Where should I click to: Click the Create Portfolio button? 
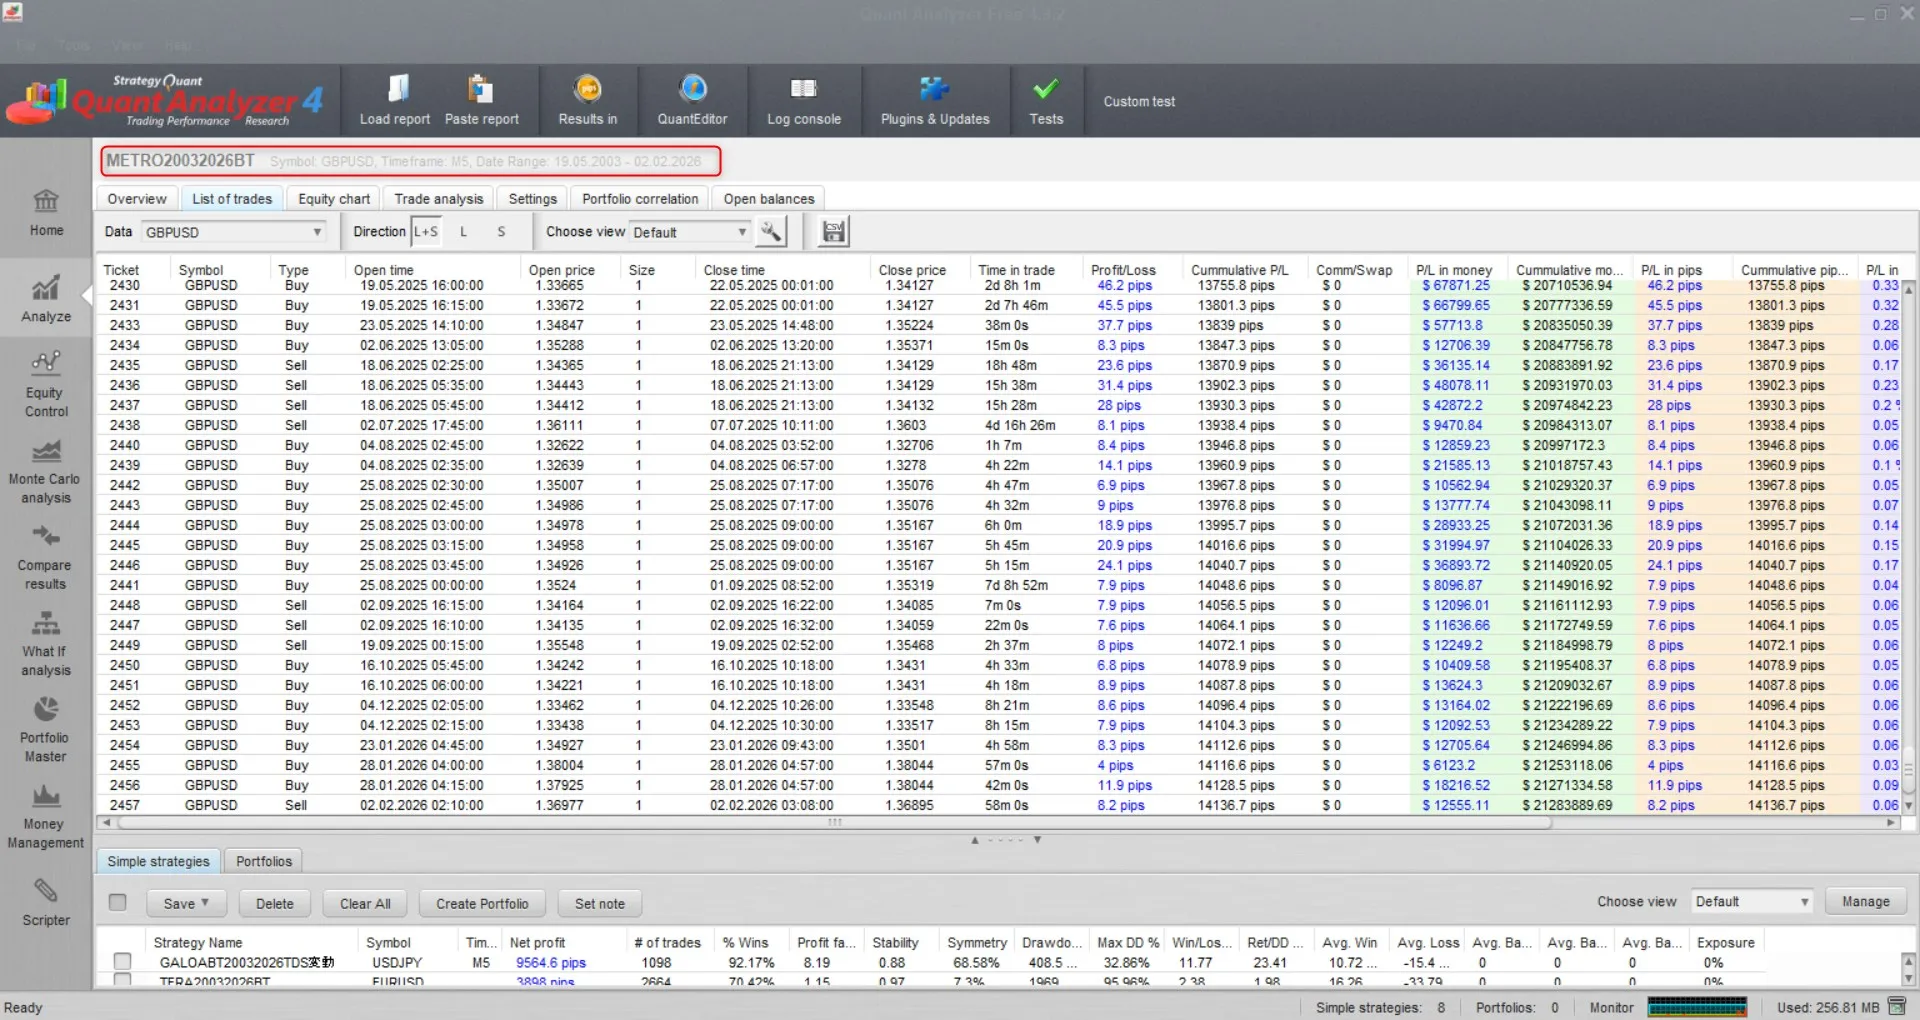[x=482, y=903]
